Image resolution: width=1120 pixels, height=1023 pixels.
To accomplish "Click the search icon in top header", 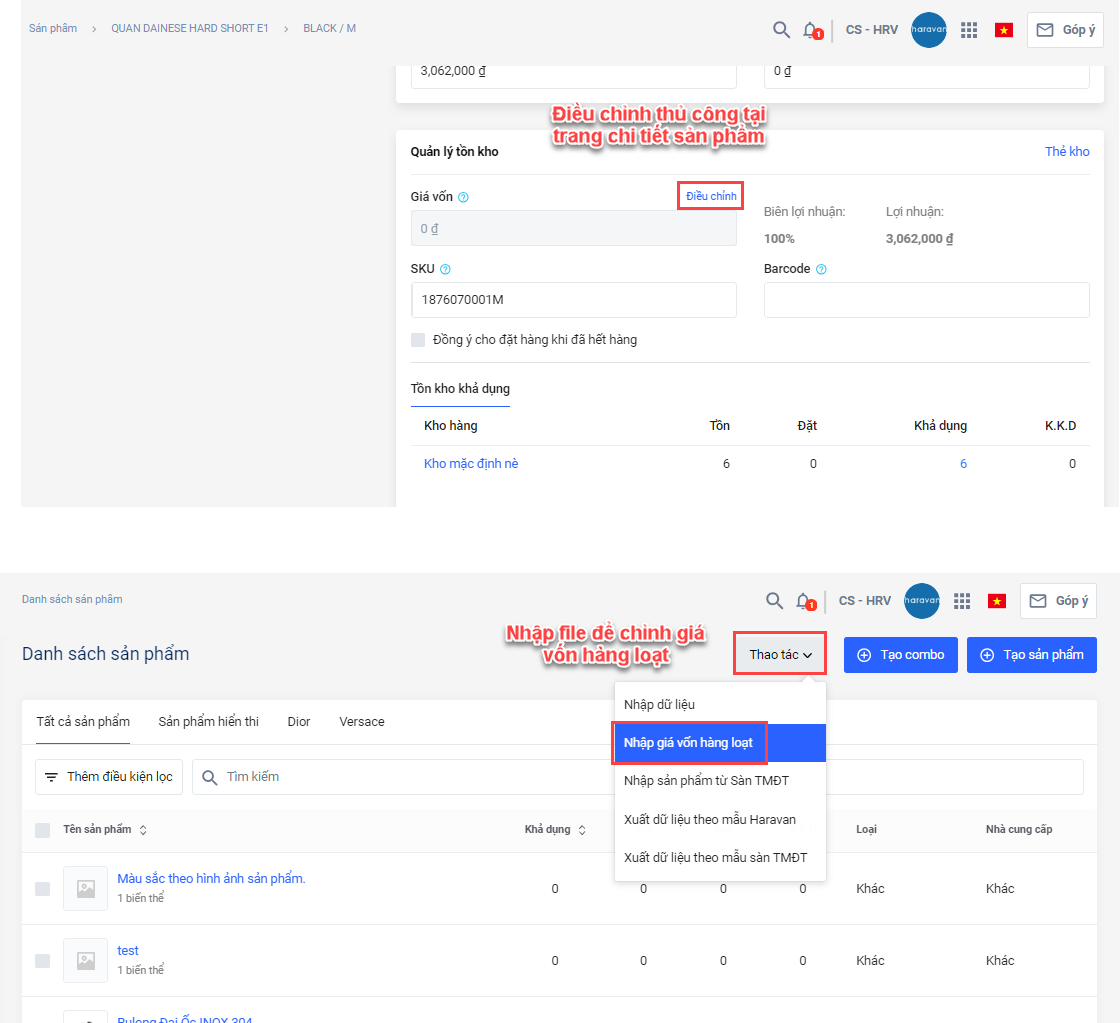I will [x=781, y=30].
